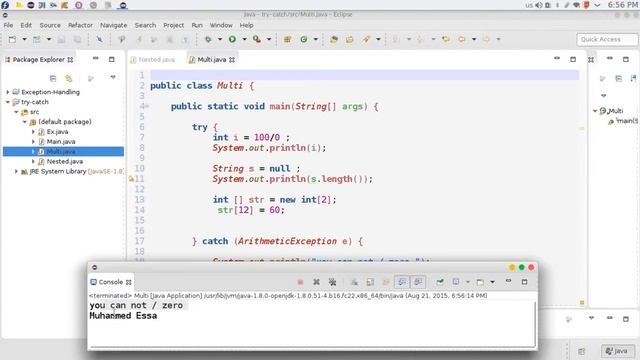Viewport: 640px width, 360px height.
Task: Select Multi class in Outline view
Action: (611, 111)
